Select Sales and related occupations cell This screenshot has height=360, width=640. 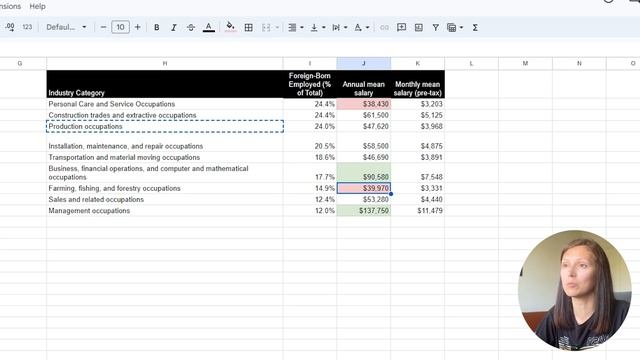click(x=164, y=199)
